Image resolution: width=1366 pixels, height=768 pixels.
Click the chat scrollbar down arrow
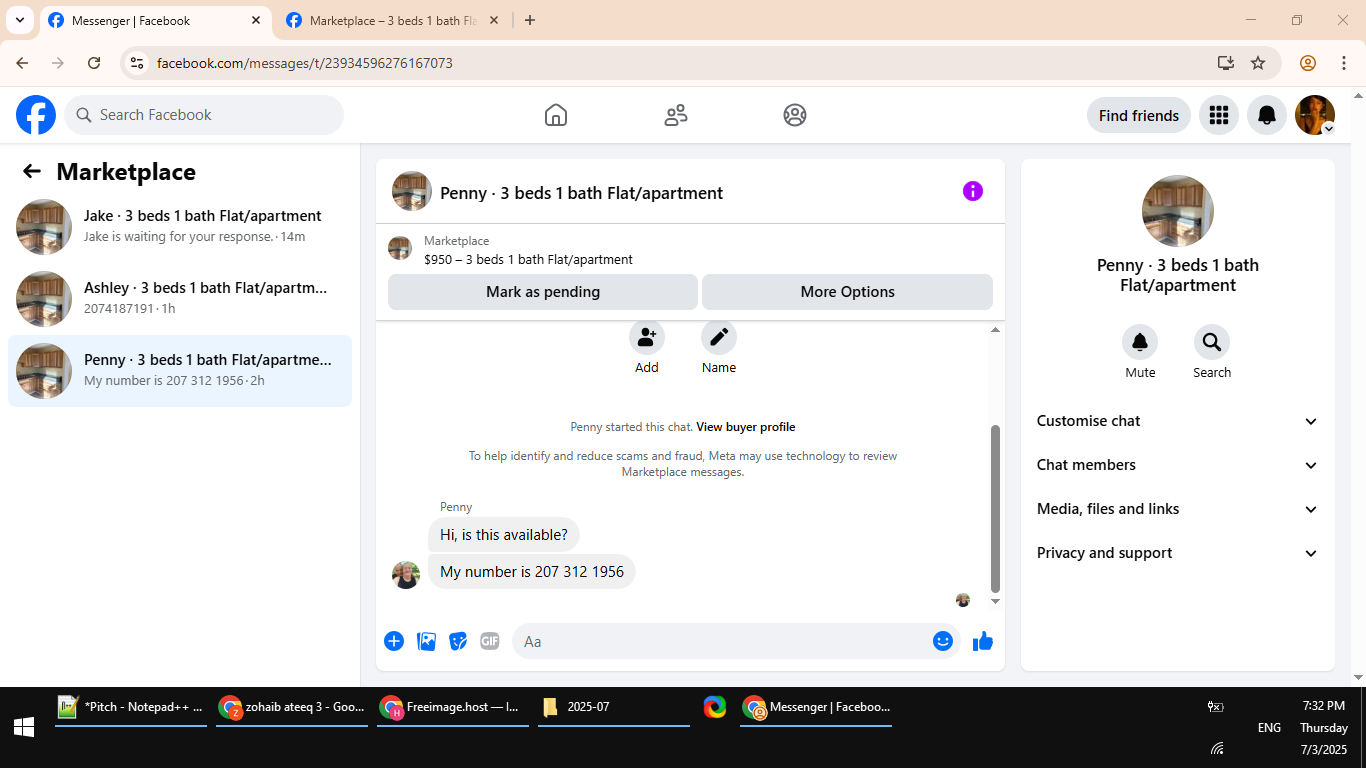(995, 602)
